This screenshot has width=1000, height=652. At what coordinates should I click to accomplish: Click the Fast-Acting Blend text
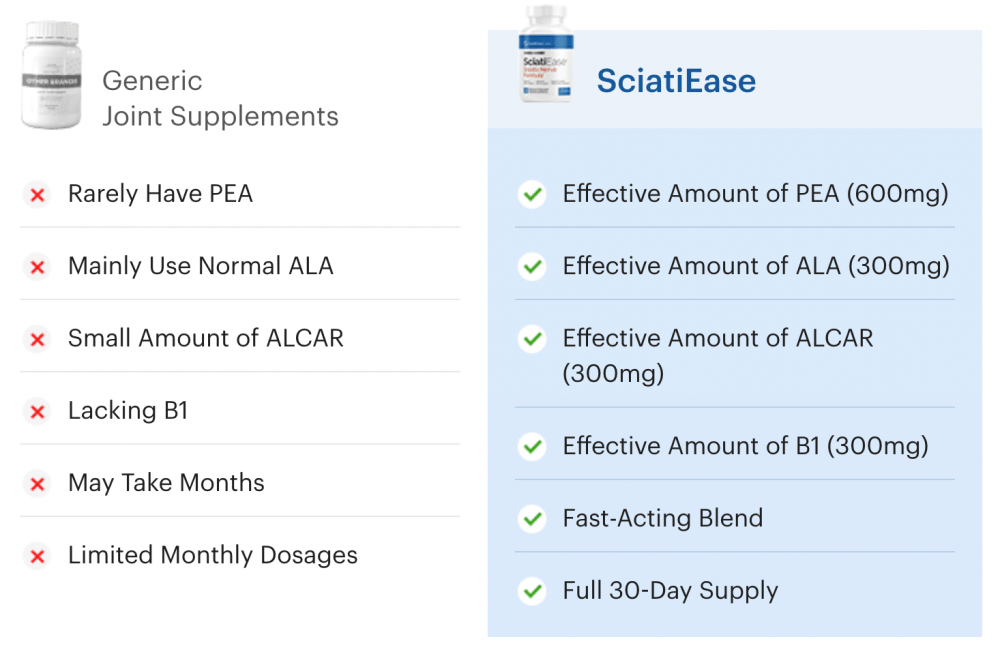coord(662,518)
